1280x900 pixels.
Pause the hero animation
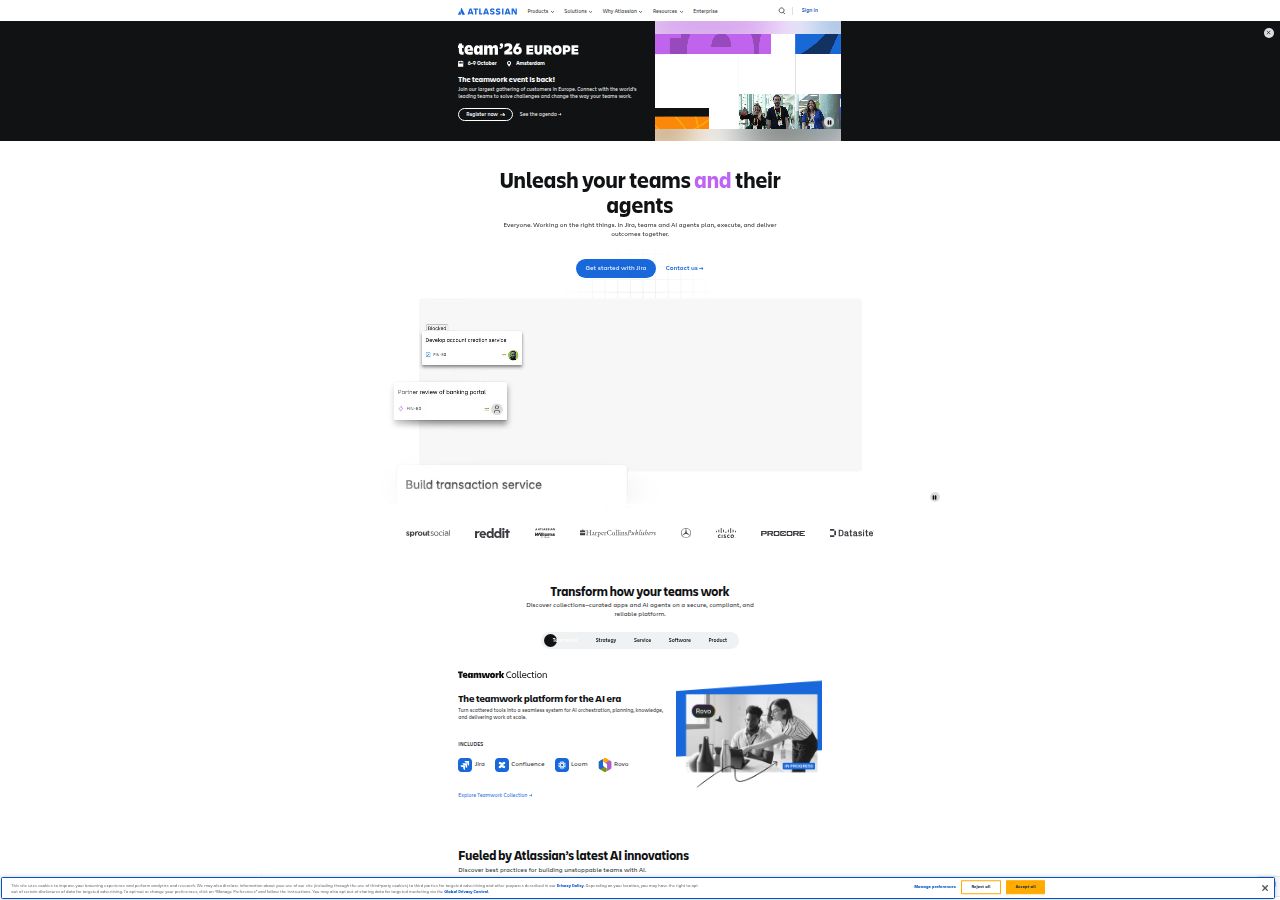pos(935,497)
